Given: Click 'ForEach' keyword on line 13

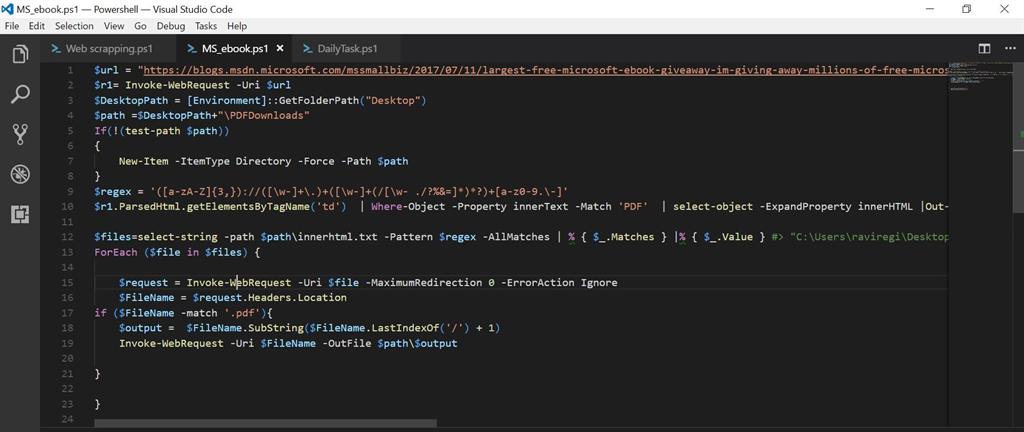Looking at the screenshot, I should point(114,252).
